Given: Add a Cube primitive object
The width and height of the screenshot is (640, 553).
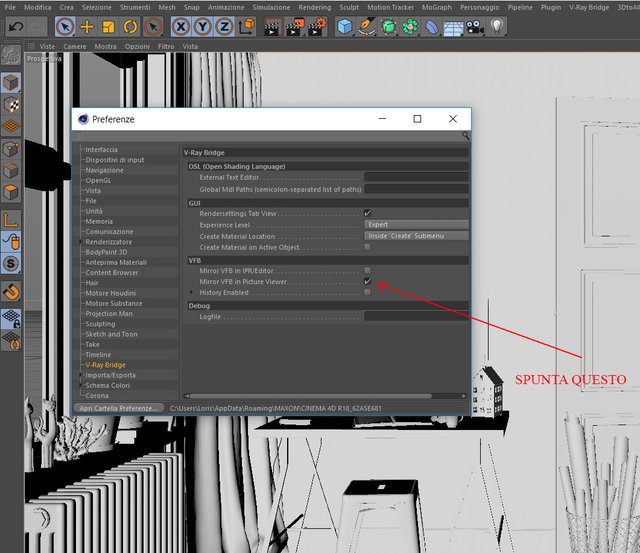Looking at the screenshot, I should (345, 27).
